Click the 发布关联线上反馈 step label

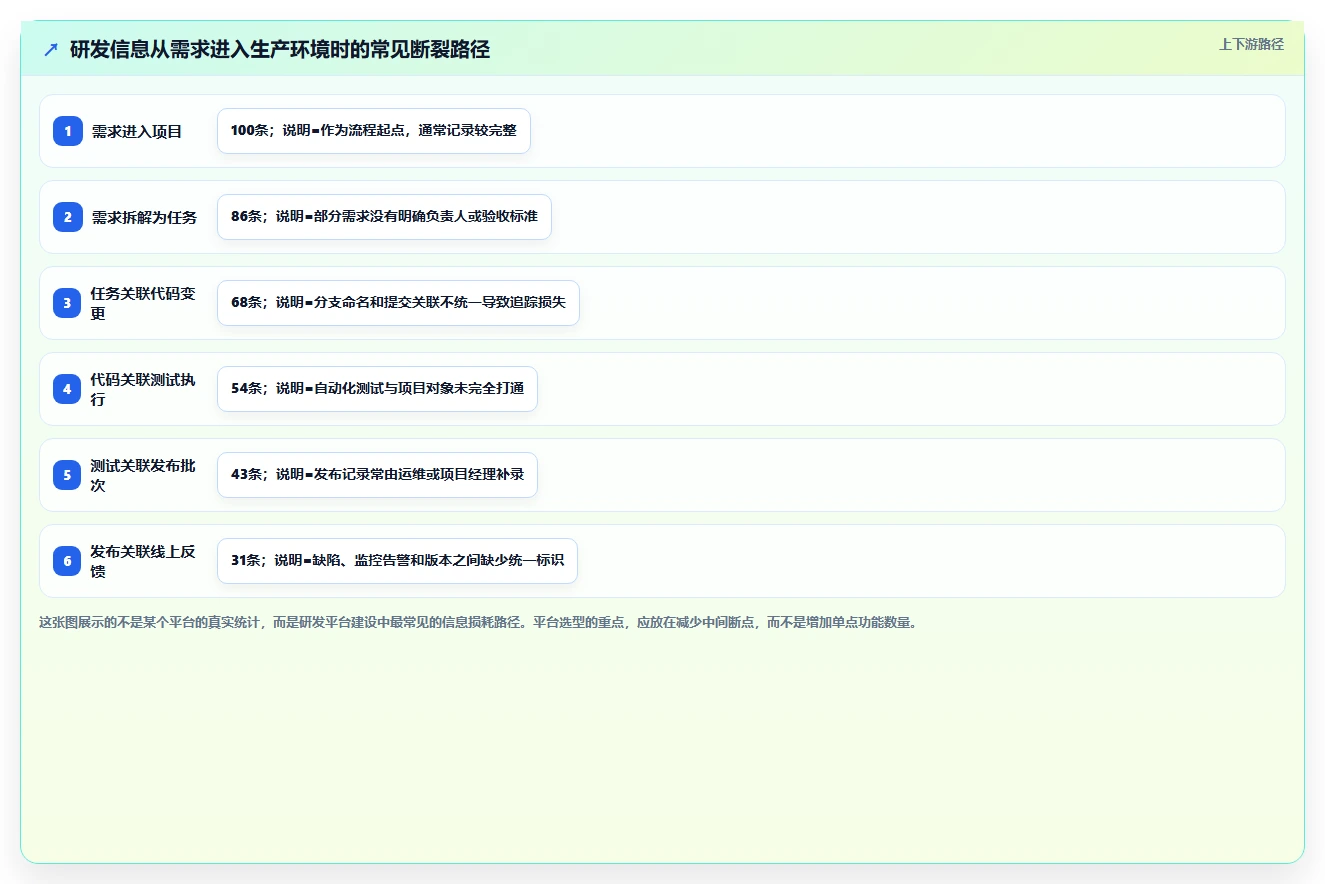click(143, 561)
